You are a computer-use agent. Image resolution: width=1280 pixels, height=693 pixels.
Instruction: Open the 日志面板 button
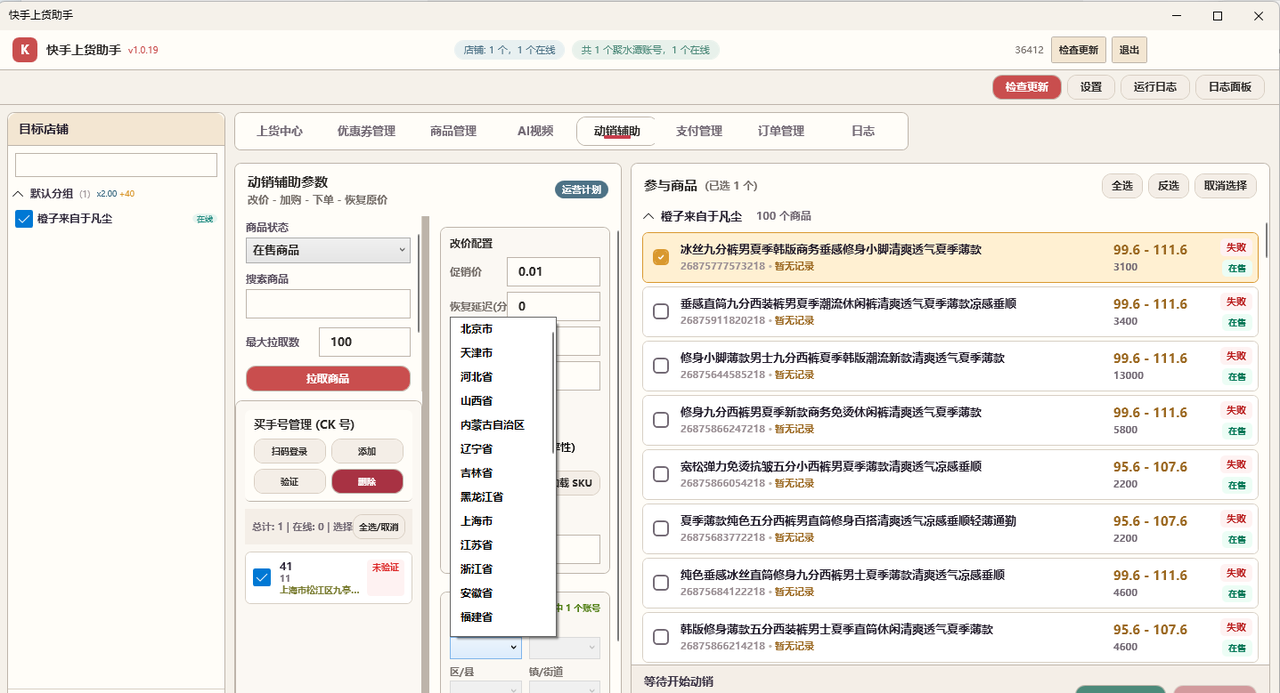pyautogui.click(x=1230, y=87)
